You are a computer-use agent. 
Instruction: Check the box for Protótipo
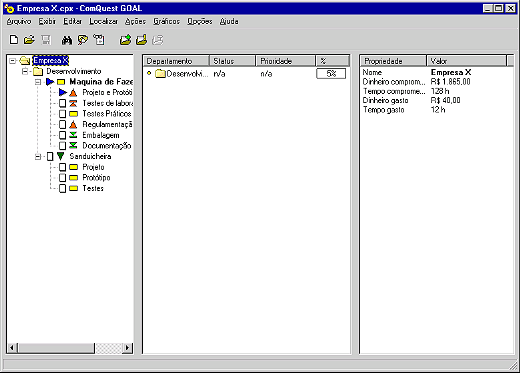coord(62,178)
